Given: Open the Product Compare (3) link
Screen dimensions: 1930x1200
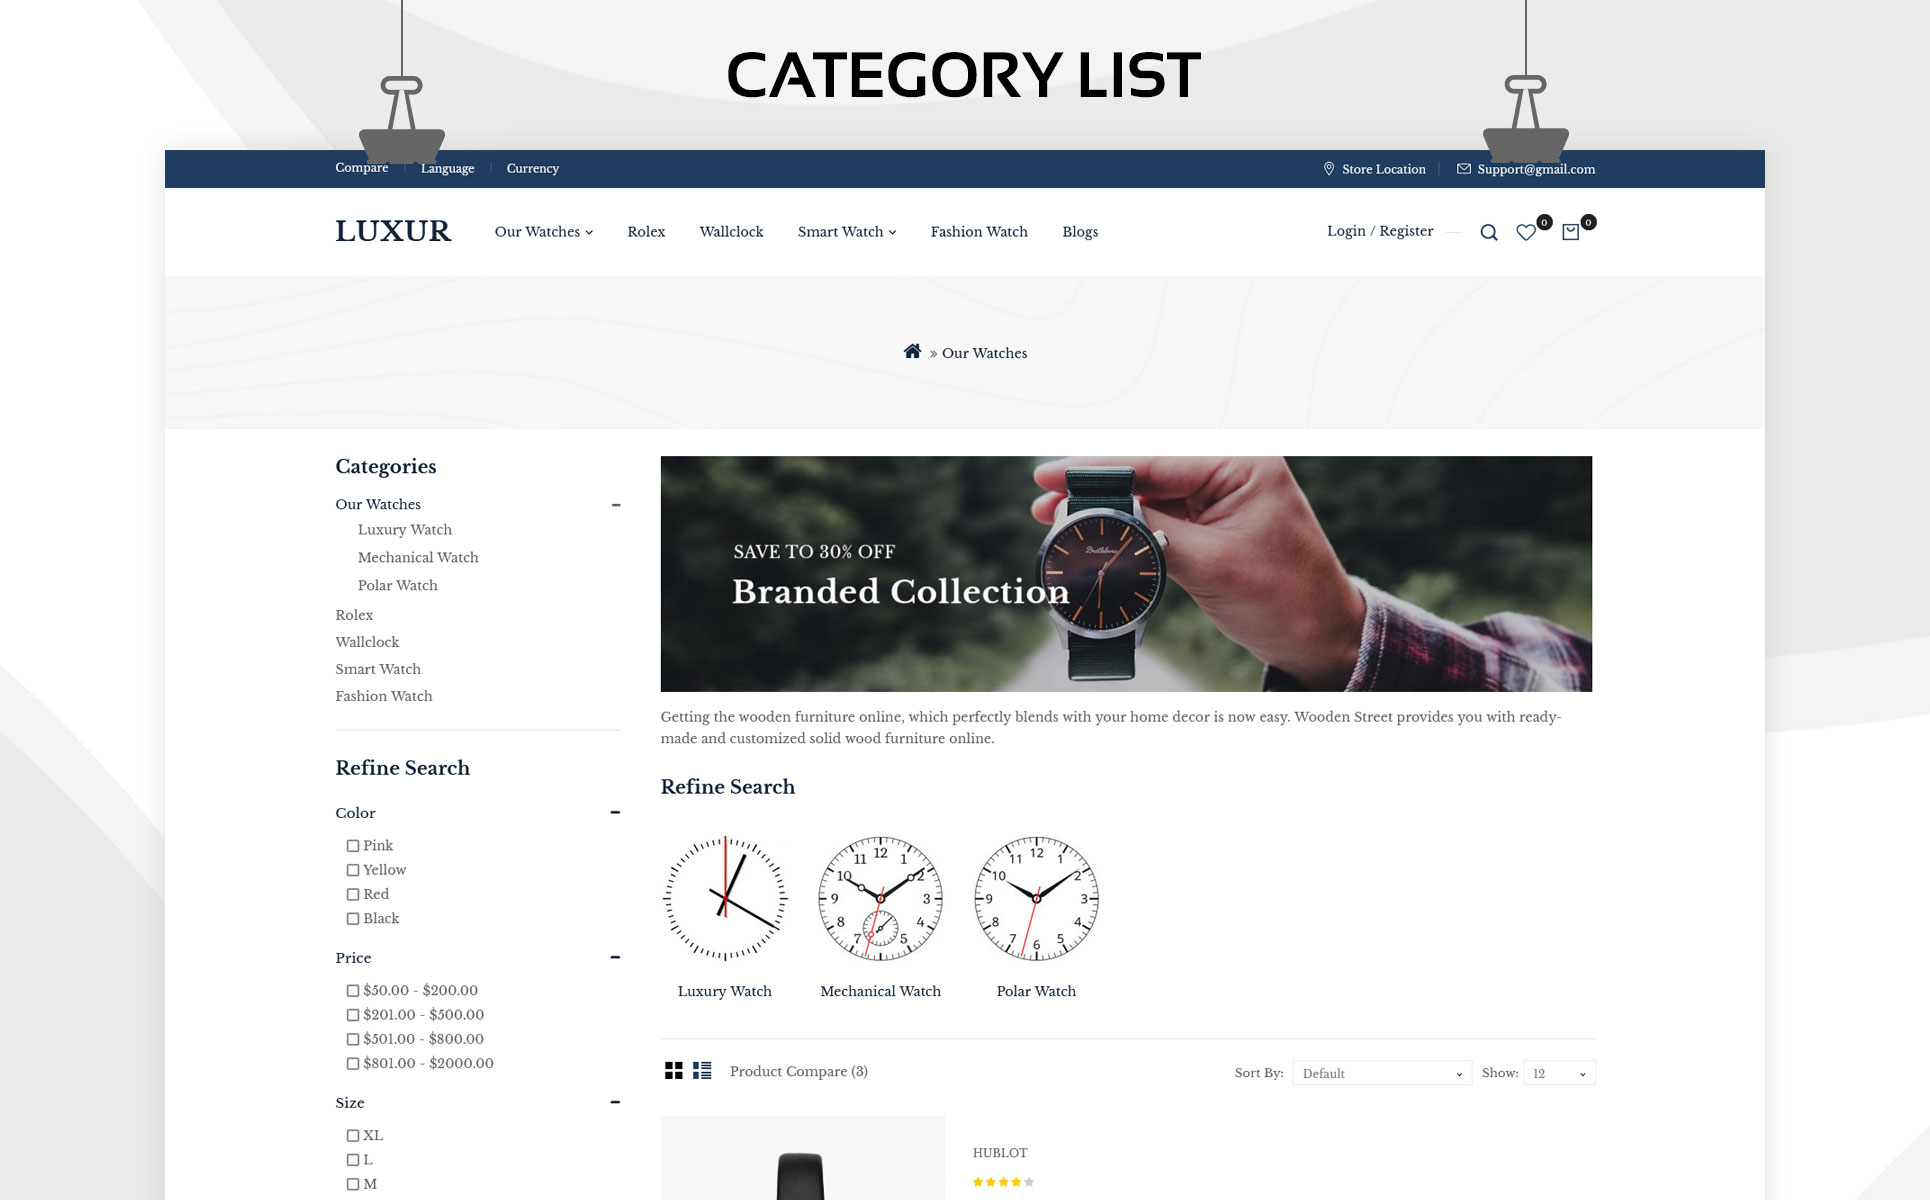Looking at the screenshot, I should click(799, 1071).
